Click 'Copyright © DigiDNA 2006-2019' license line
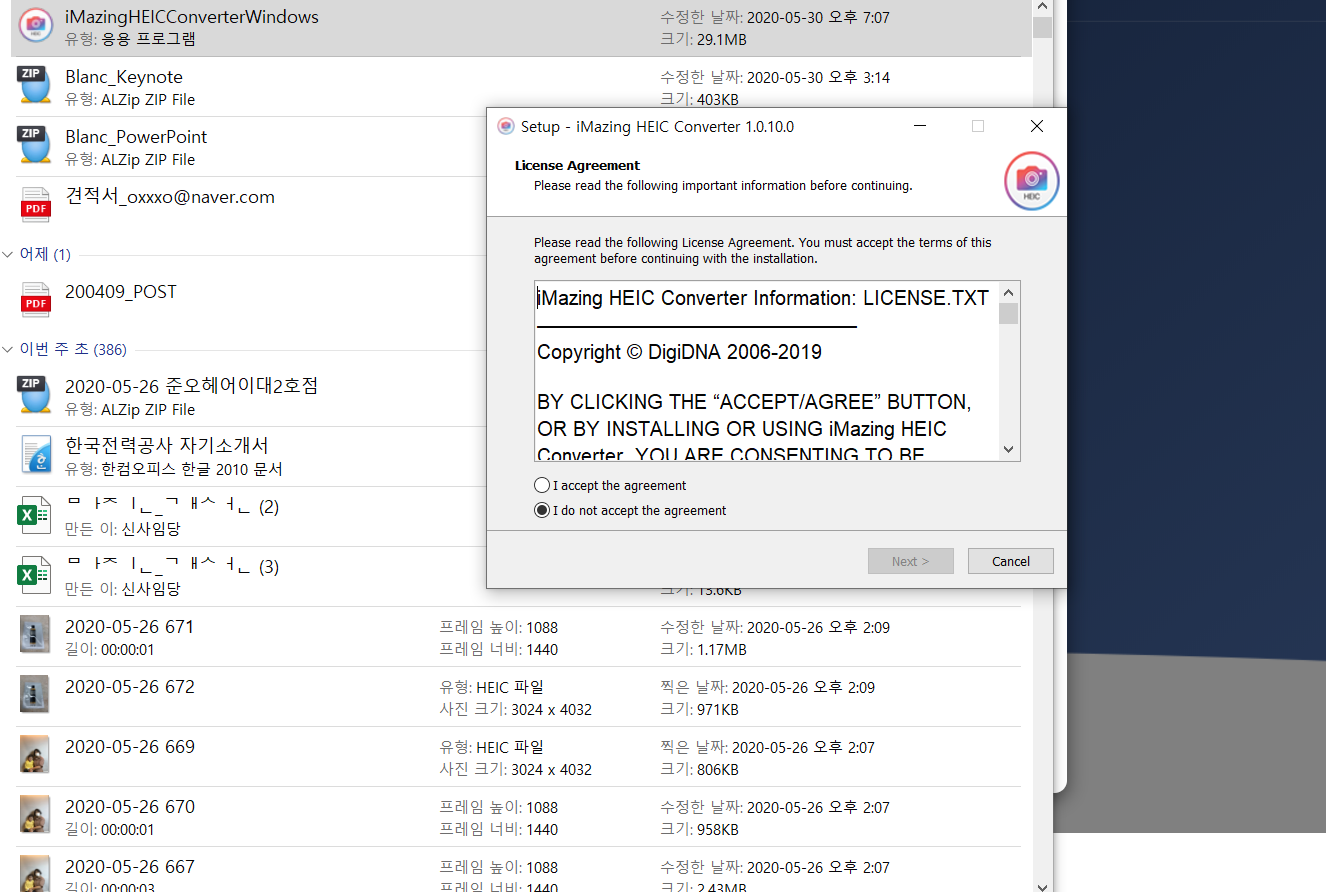This screenshot has height=892, width=1326. (x=679, y=352)
